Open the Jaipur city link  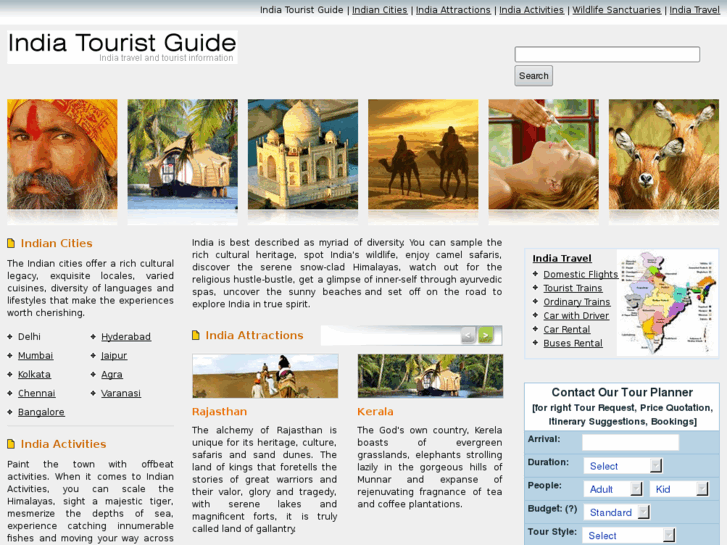[114, 355]
